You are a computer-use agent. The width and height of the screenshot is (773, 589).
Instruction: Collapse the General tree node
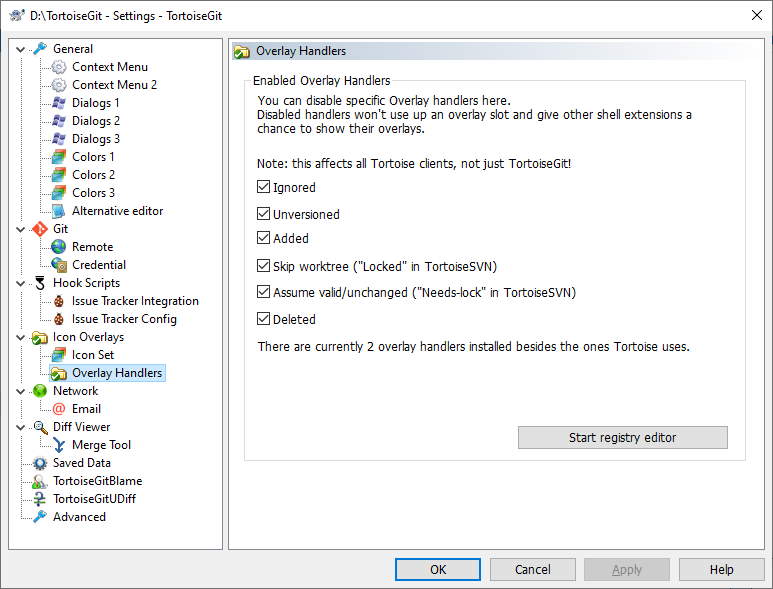pos(21,49)
